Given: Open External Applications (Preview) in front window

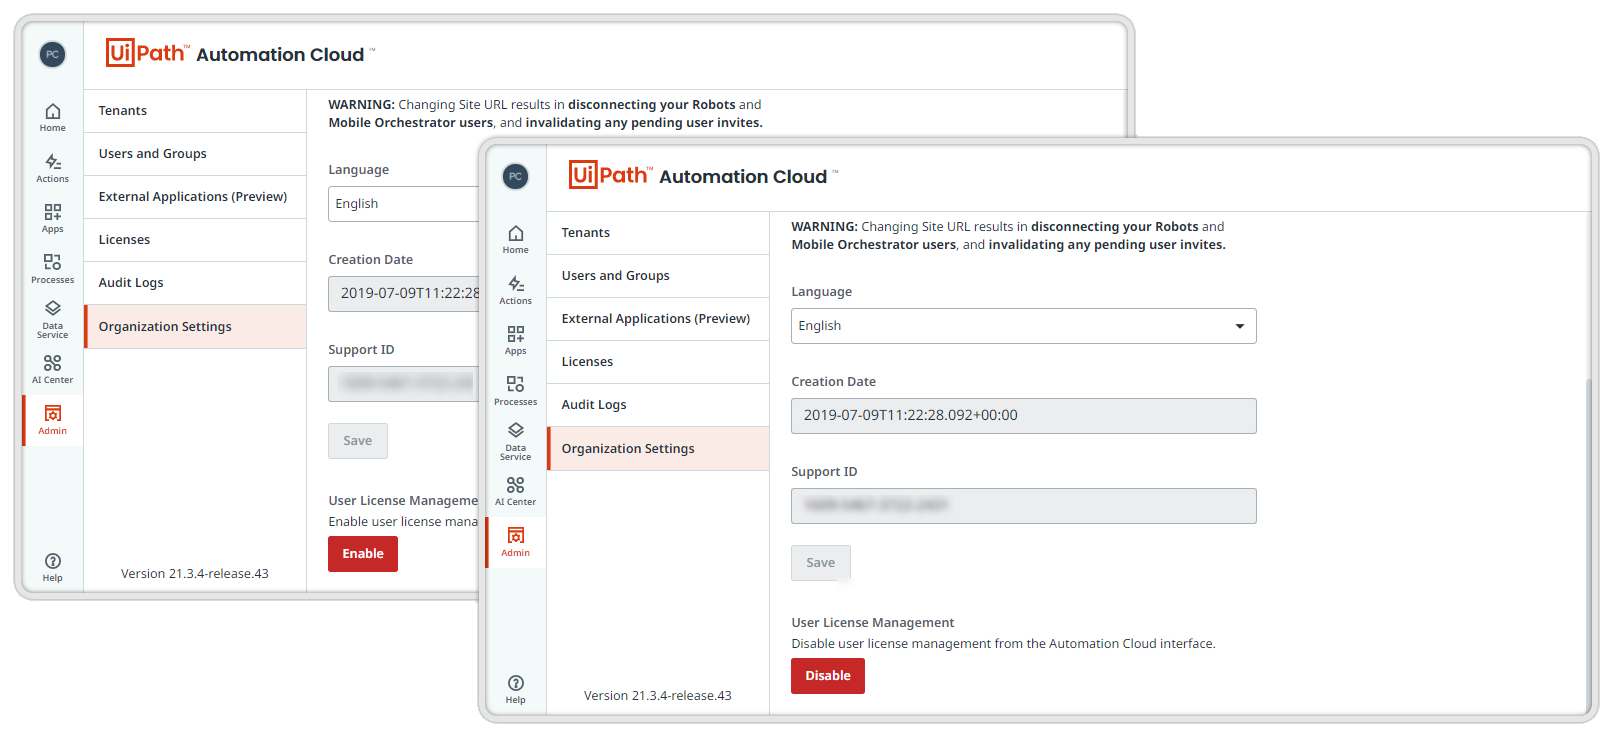Looking at the screenshot, I should [658, 319].
